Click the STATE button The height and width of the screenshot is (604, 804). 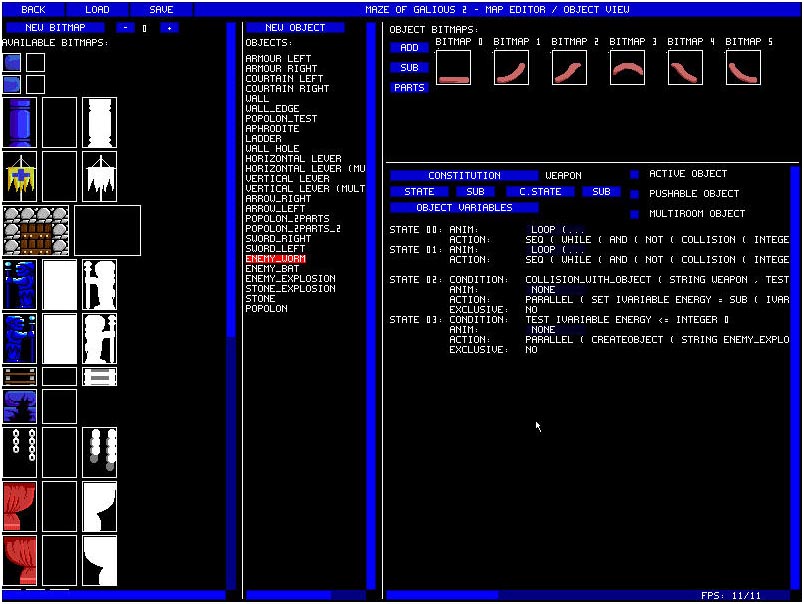click(x=419, y=192)
